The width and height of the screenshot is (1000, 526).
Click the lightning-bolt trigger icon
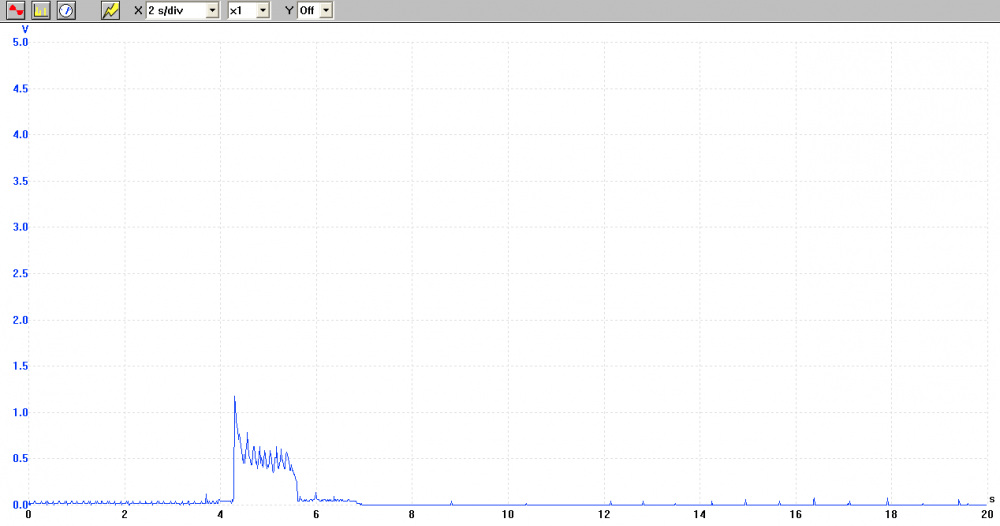(x=110, y=10)
